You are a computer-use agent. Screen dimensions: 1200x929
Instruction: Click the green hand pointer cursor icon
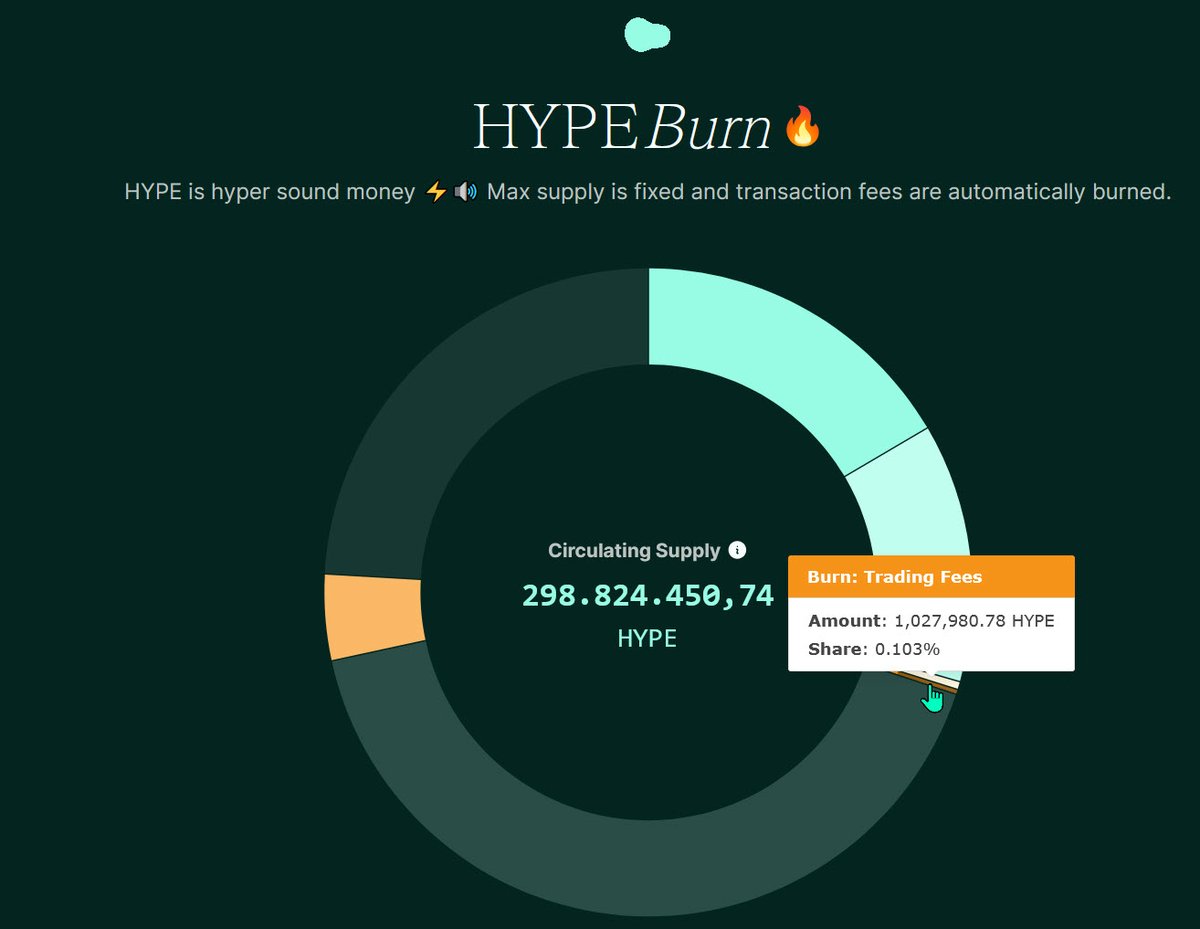[x=932, y=697]
